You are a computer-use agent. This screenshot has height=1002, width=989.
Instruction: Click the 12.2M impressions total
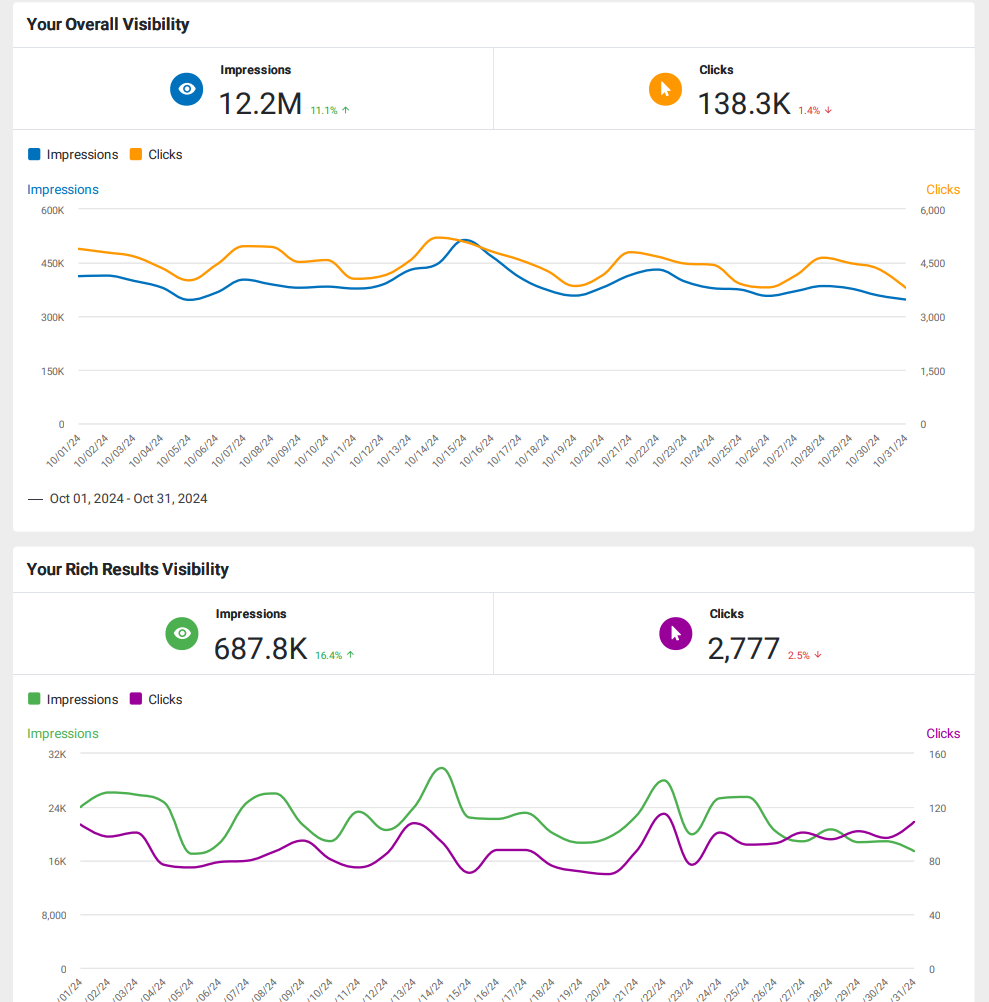click(260, 104)
